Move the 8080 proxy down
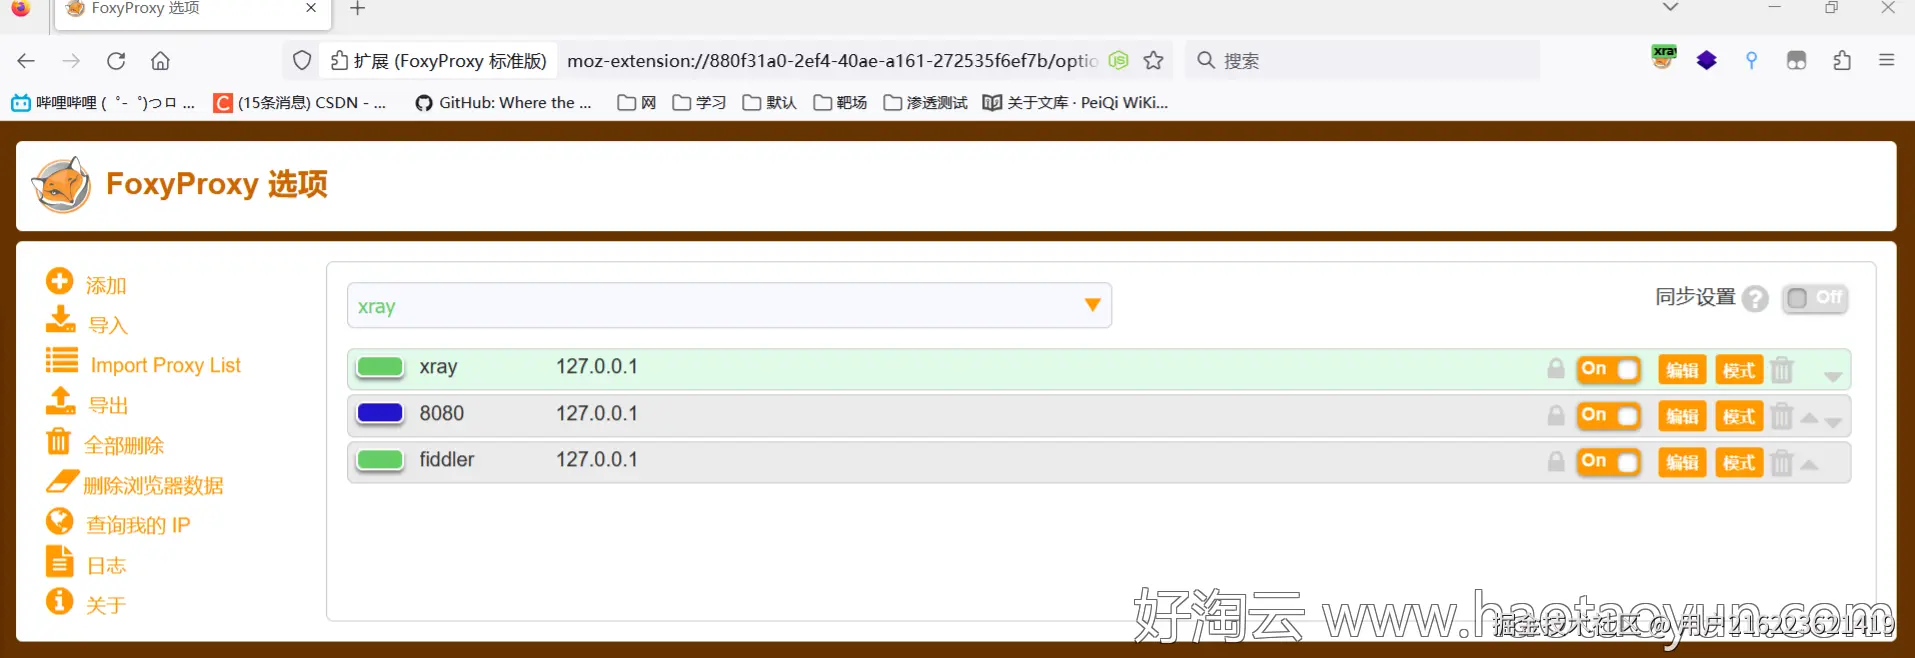The width and height of the screenshot is (1915, 658). click(1833, 422)
